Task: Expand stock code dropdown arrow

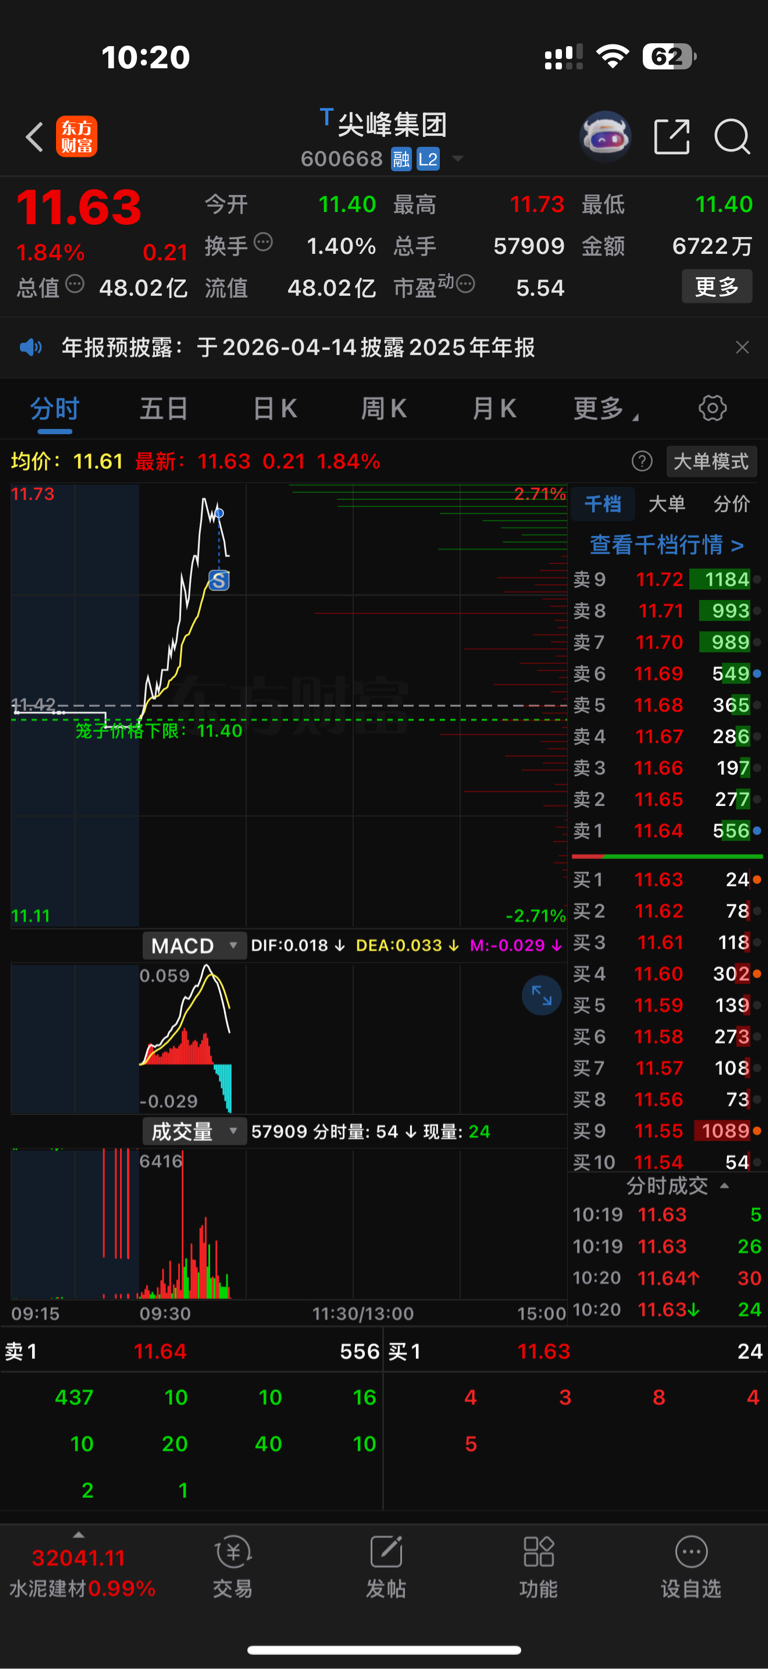Action: (458, 159)
